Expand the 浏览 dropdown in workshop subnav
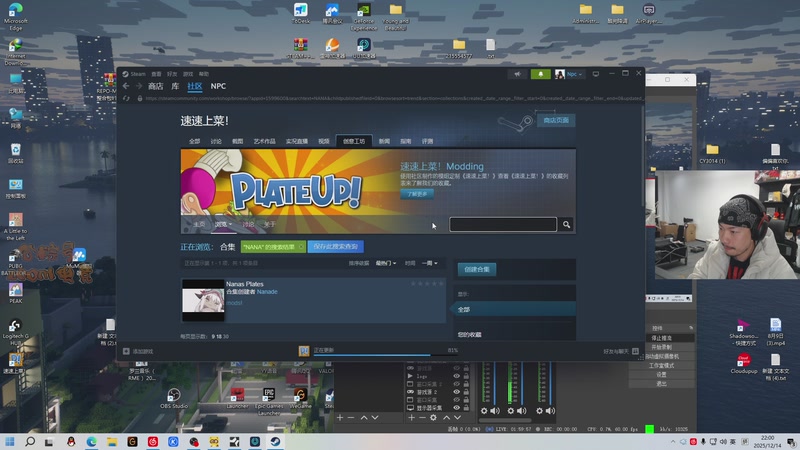 click(x=223, y=224)
